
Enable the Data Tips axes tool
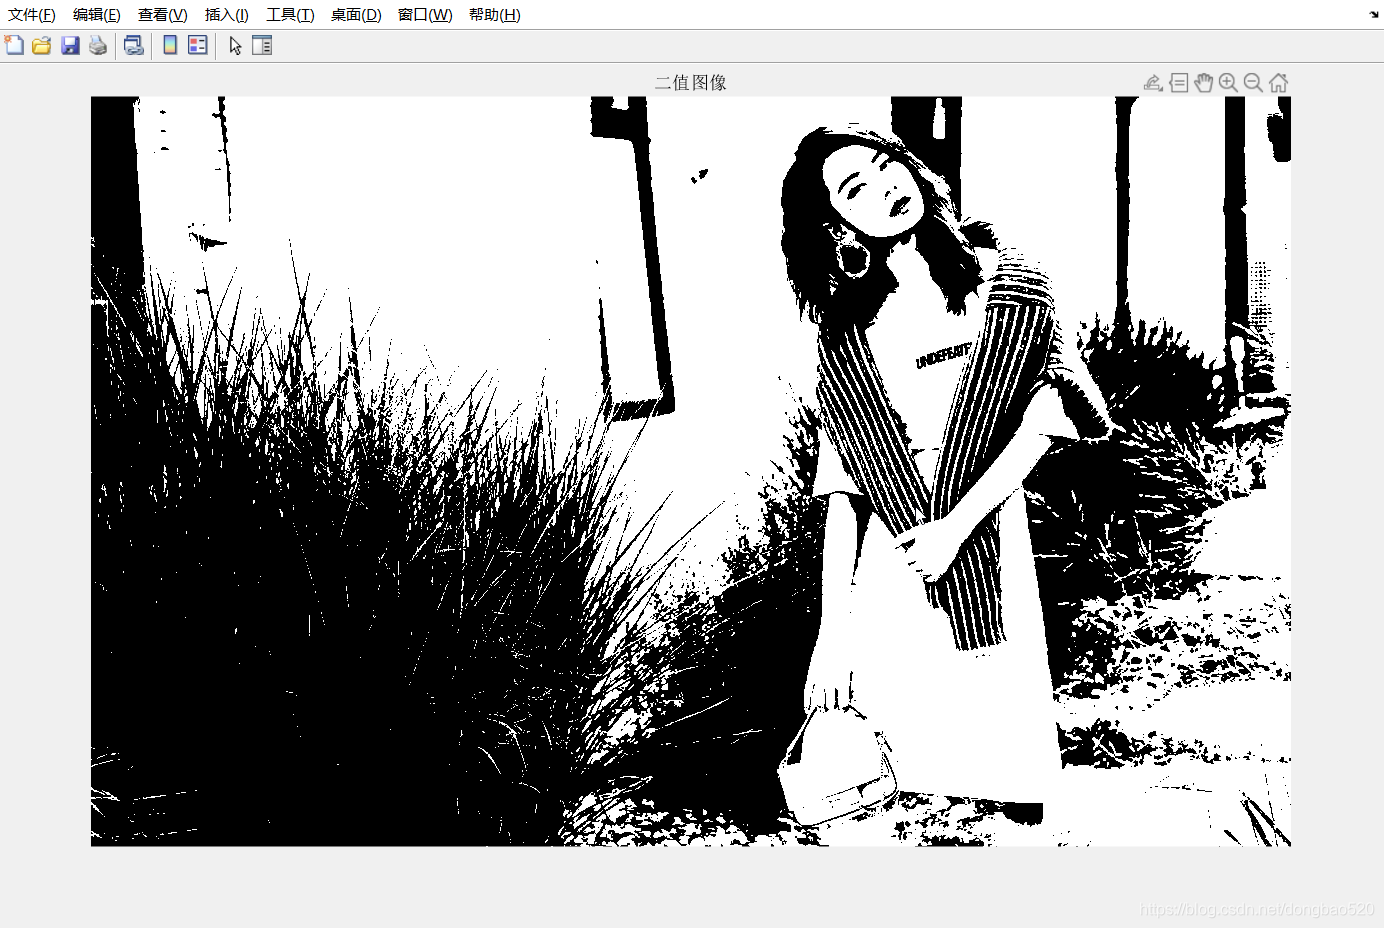tap(1179, 83)
